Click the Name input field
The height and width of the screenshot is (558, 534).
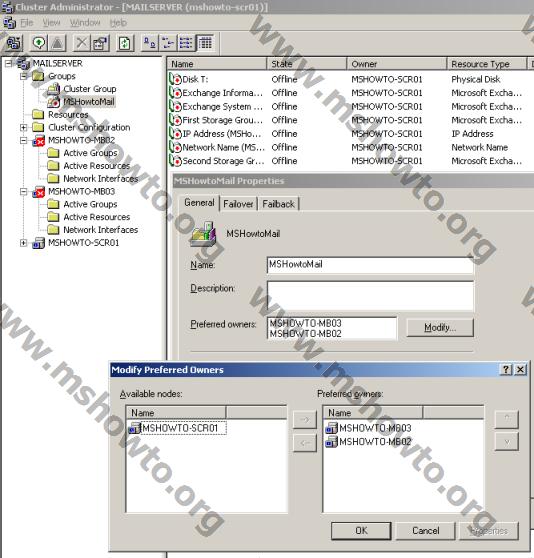370,265
